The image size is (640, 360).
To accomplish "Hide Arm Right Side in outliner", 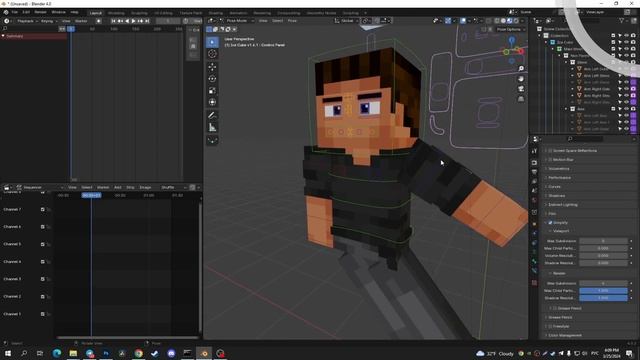I will pyautogui.click(x=627, y=89).
